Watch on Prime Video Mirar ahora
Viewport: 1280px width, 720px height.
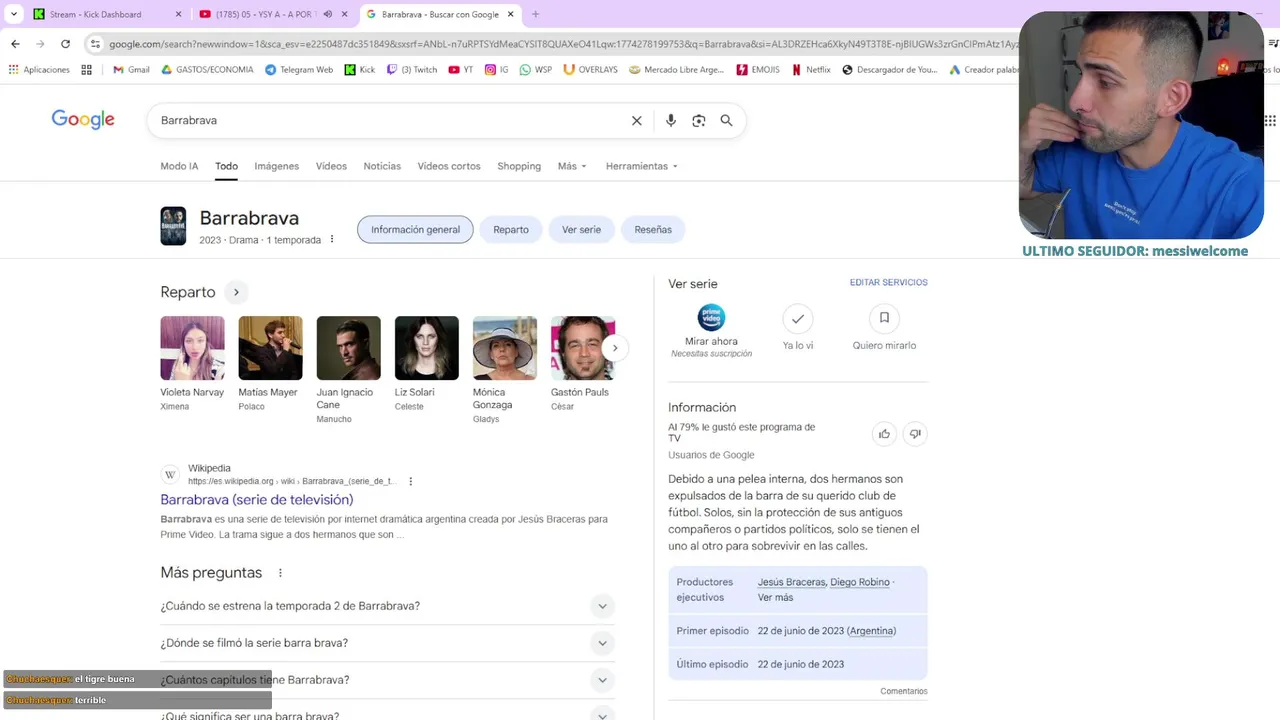click(x=711, y=331)
